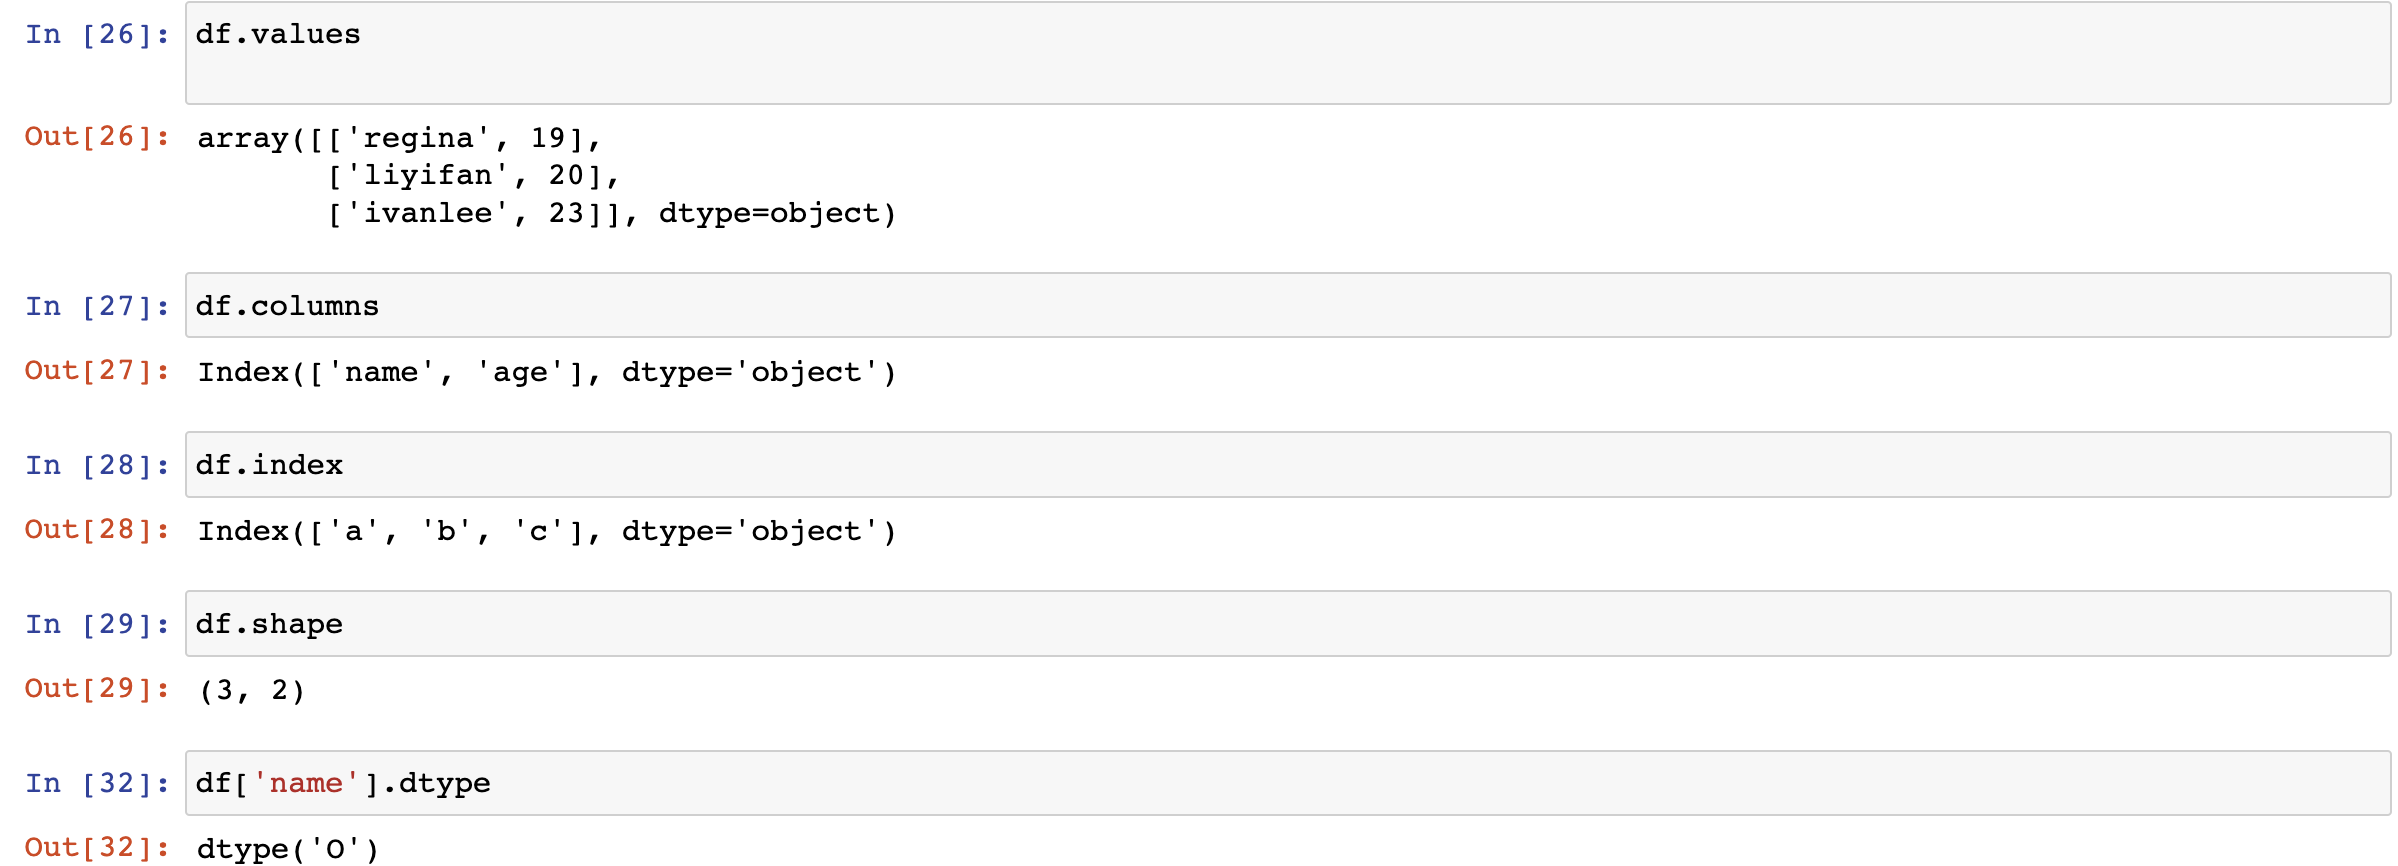This screenshot has width=2398, height=866.
Task: Click into the df.shape cell
Action: pos(1288,623)
